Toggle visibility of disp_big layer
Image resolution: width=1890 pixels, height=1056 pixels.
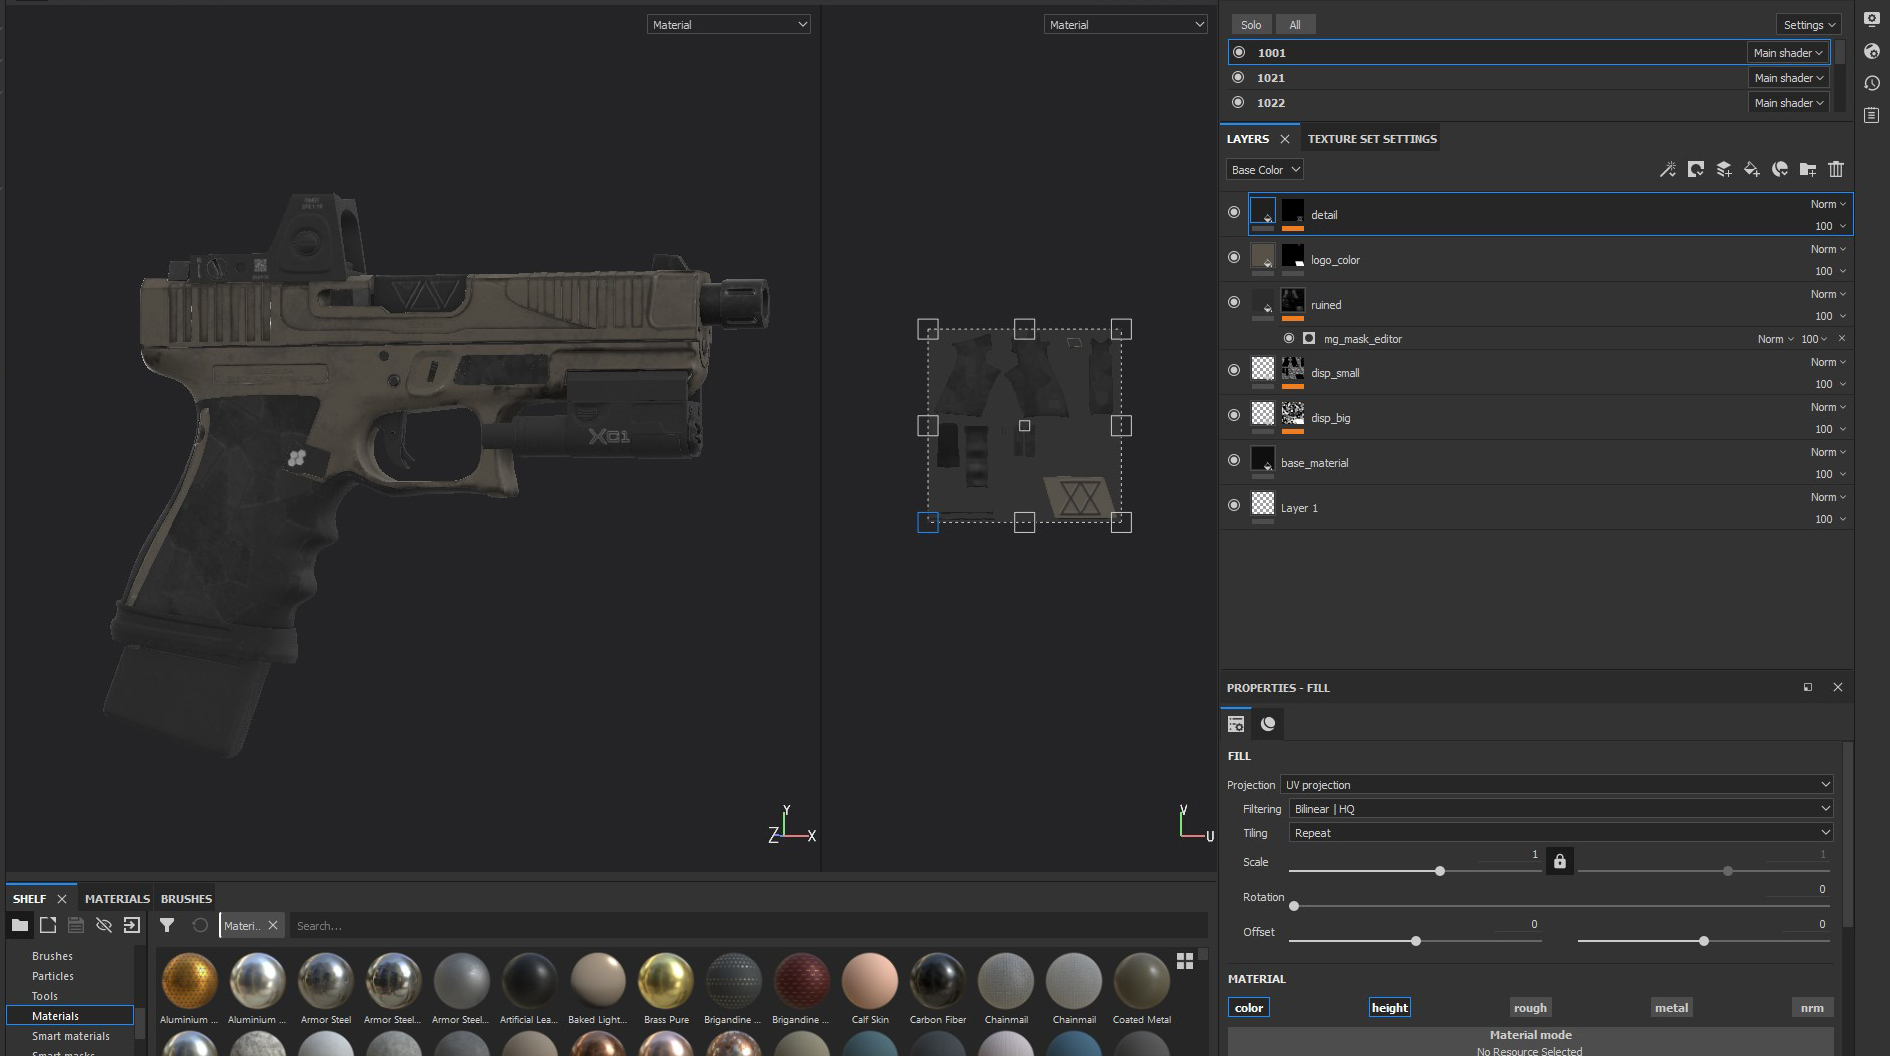(1234, 415)
